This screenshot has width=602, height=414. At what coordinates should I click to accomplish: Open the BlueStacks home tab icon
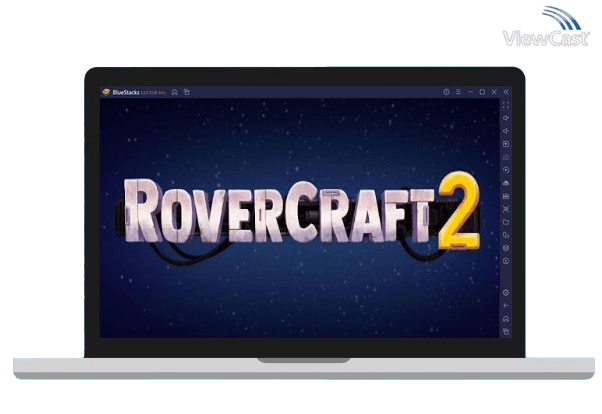[175, 92]
